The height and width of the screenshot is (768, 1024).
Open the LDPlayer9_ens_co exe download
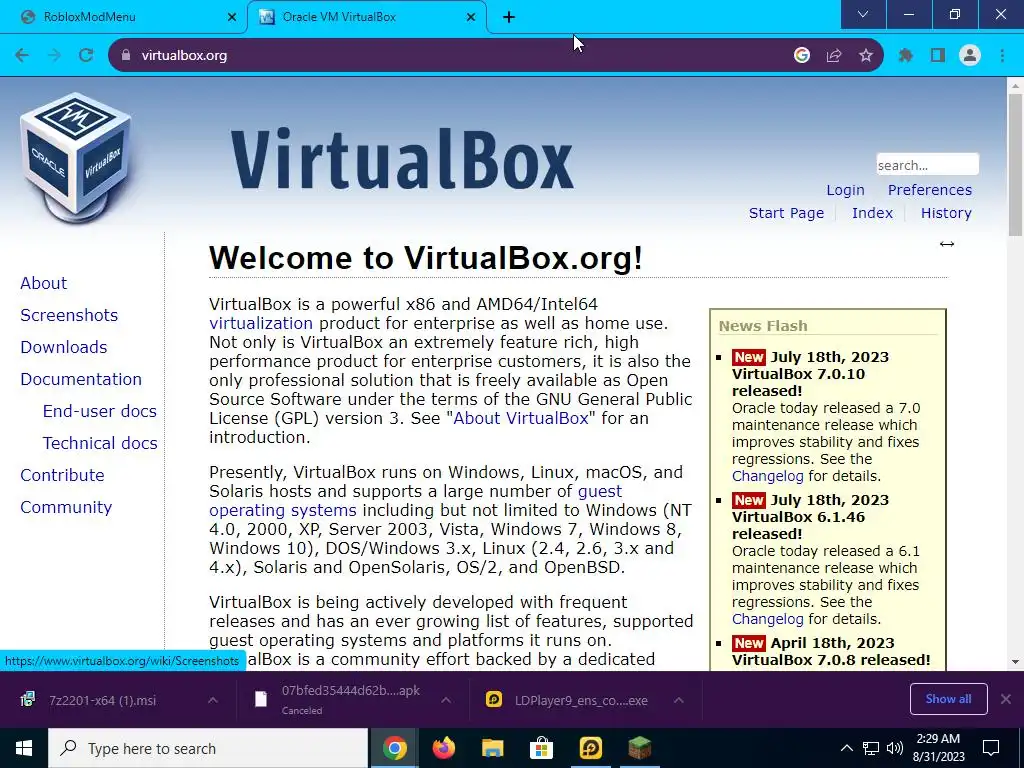pos(581,700)
